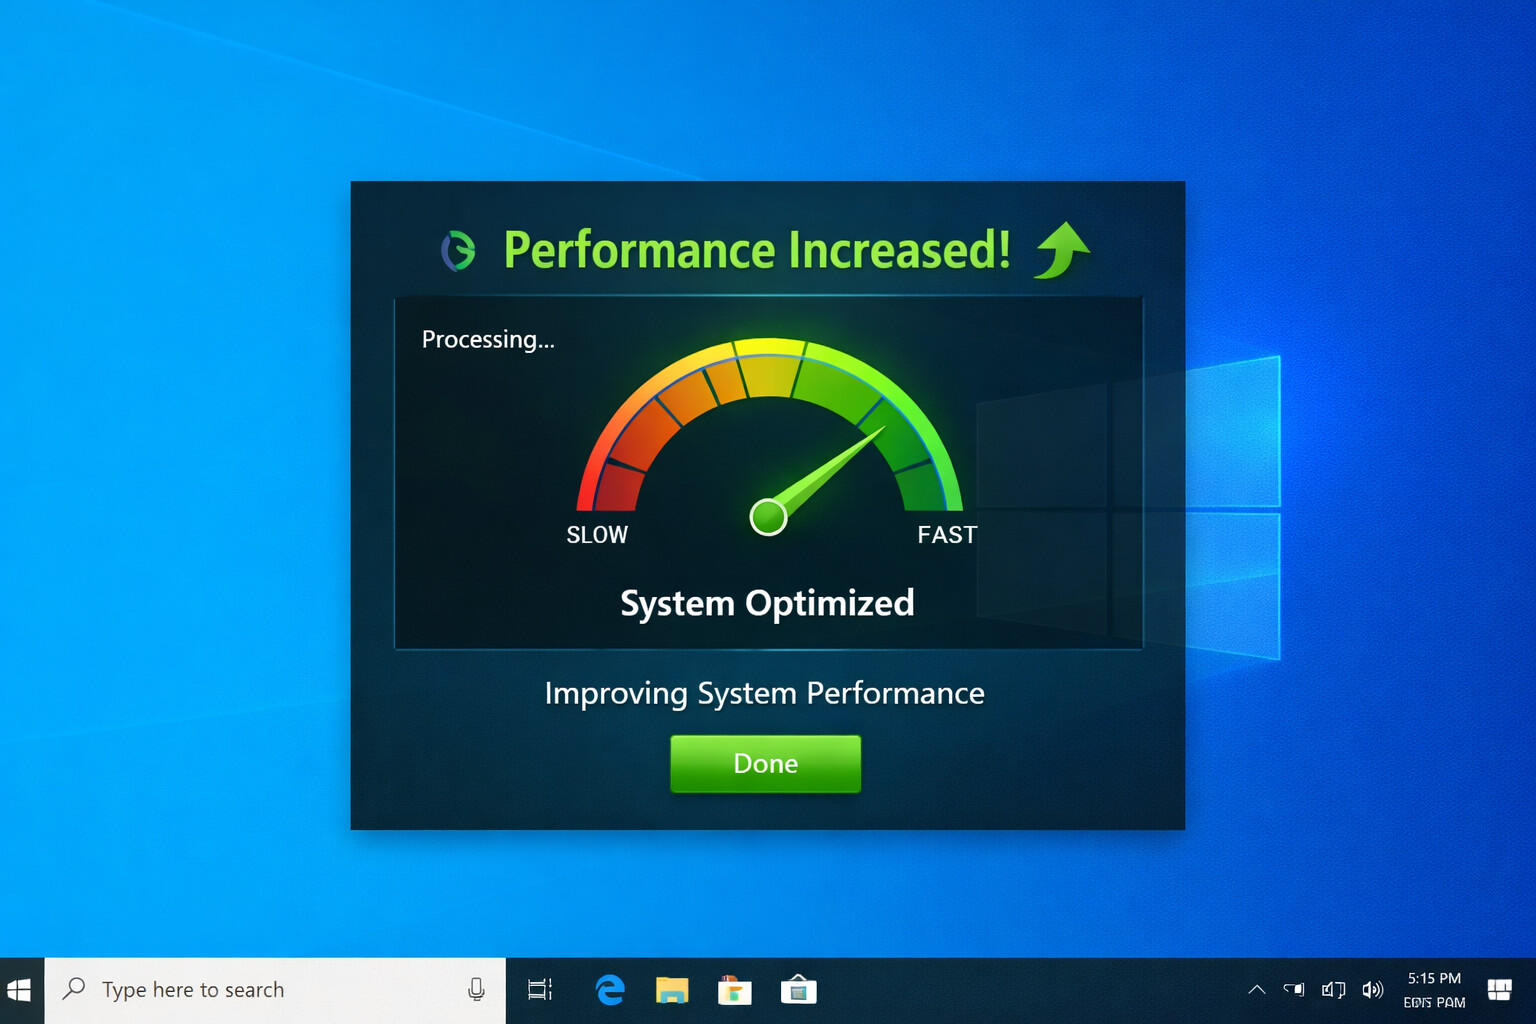Click the System Optimized status text
Viewport: 1536px width, 1024px height.
click(767, 603)
